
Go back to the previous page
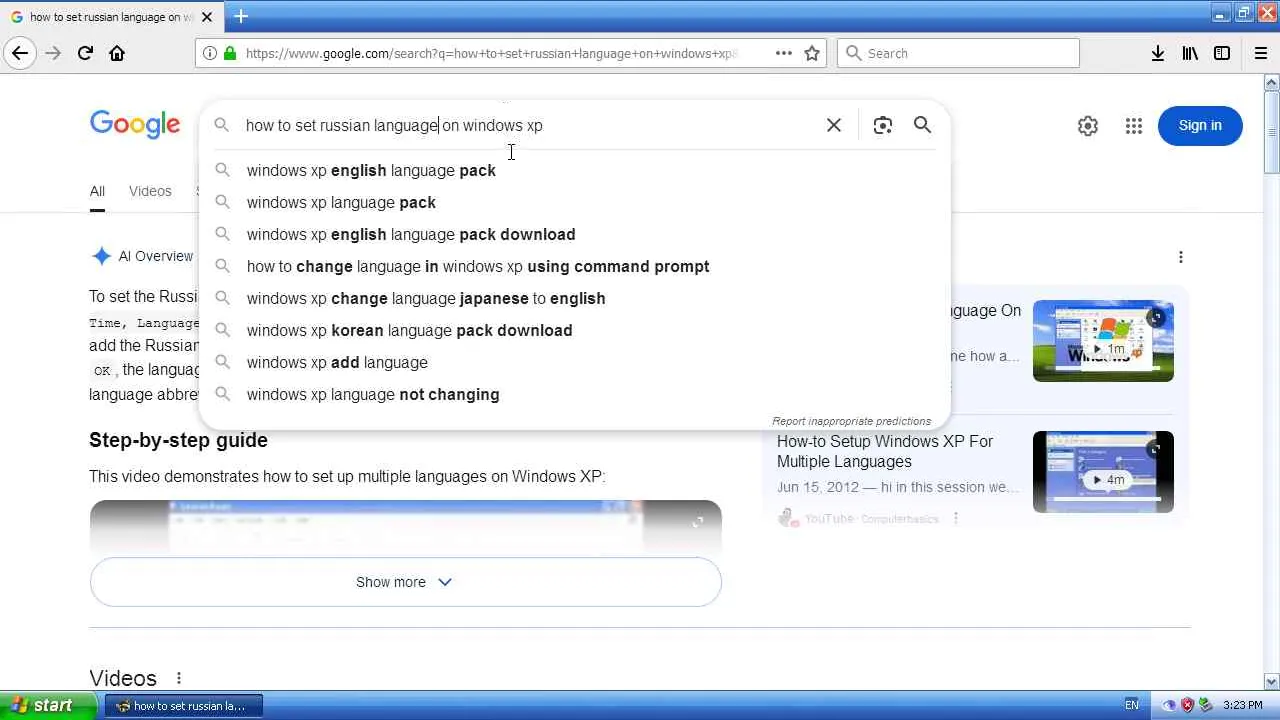(x=20, y=53)
